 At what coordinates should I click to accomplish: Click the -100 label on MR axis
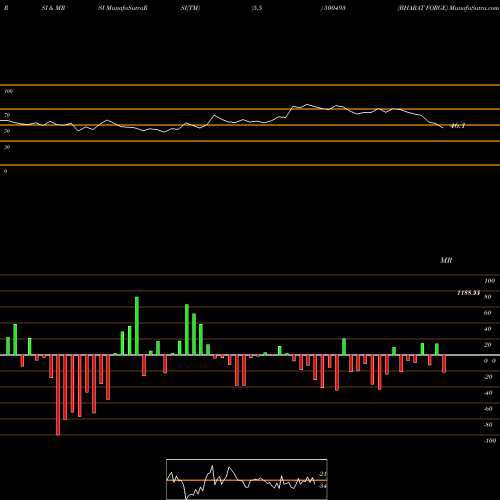489,441
